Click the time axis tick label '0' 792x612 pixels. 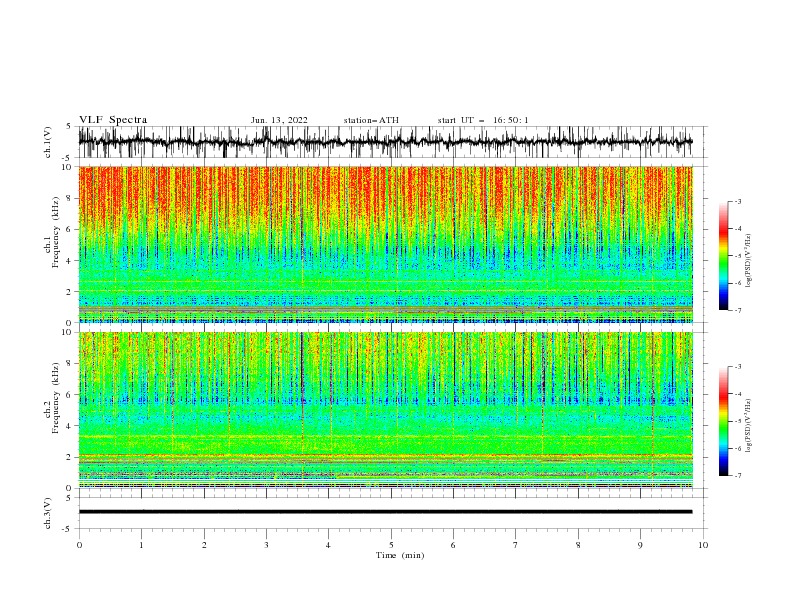tap(79, 545)
